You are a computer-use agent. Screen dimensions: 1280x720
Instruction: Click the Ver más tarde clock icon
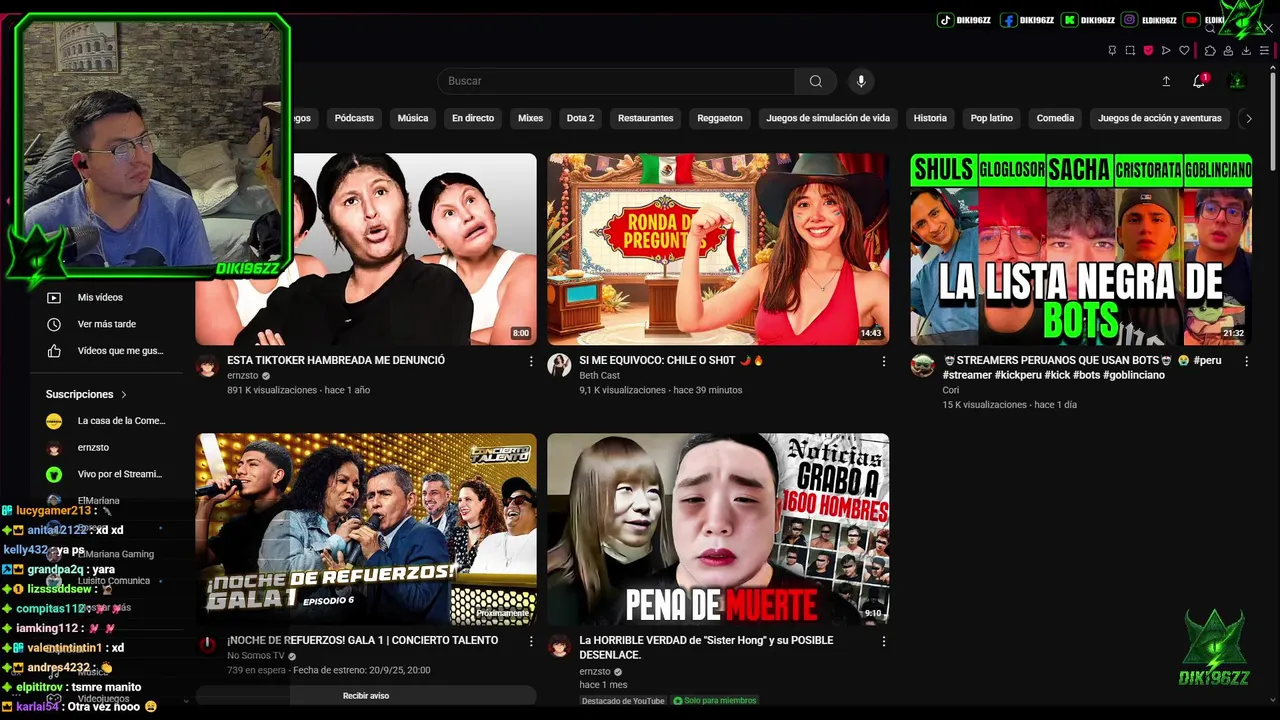[54, 324]
